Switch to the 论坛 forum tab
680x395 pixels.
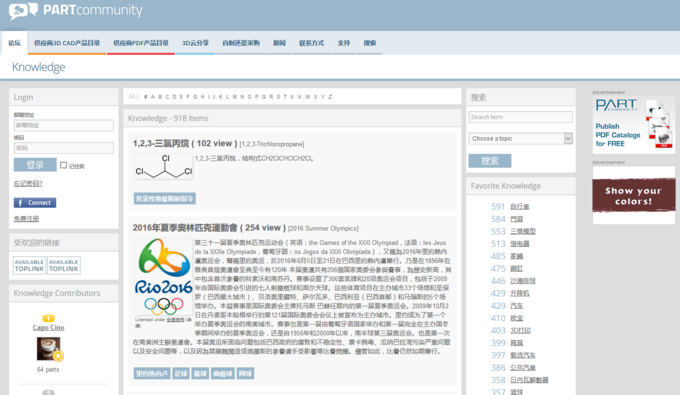click(14, 43)
